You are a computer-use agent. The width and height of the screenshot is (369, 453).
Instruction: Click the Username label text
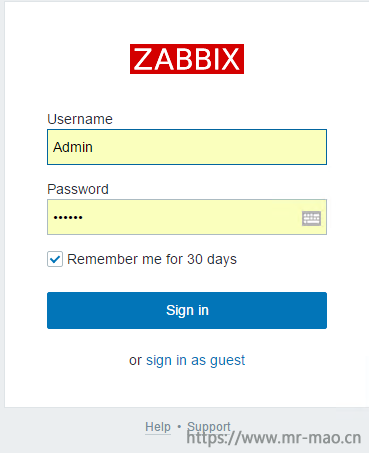click(80, 119)
